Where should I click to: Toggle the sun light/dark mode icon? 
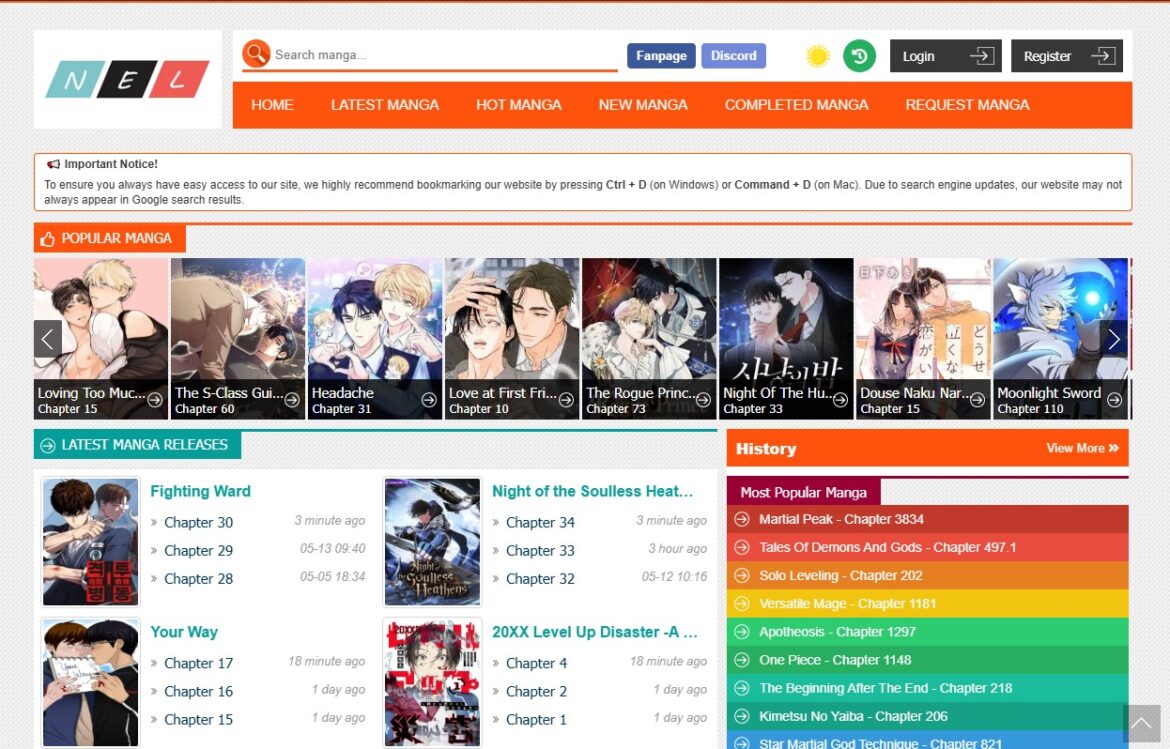point(818,56)
